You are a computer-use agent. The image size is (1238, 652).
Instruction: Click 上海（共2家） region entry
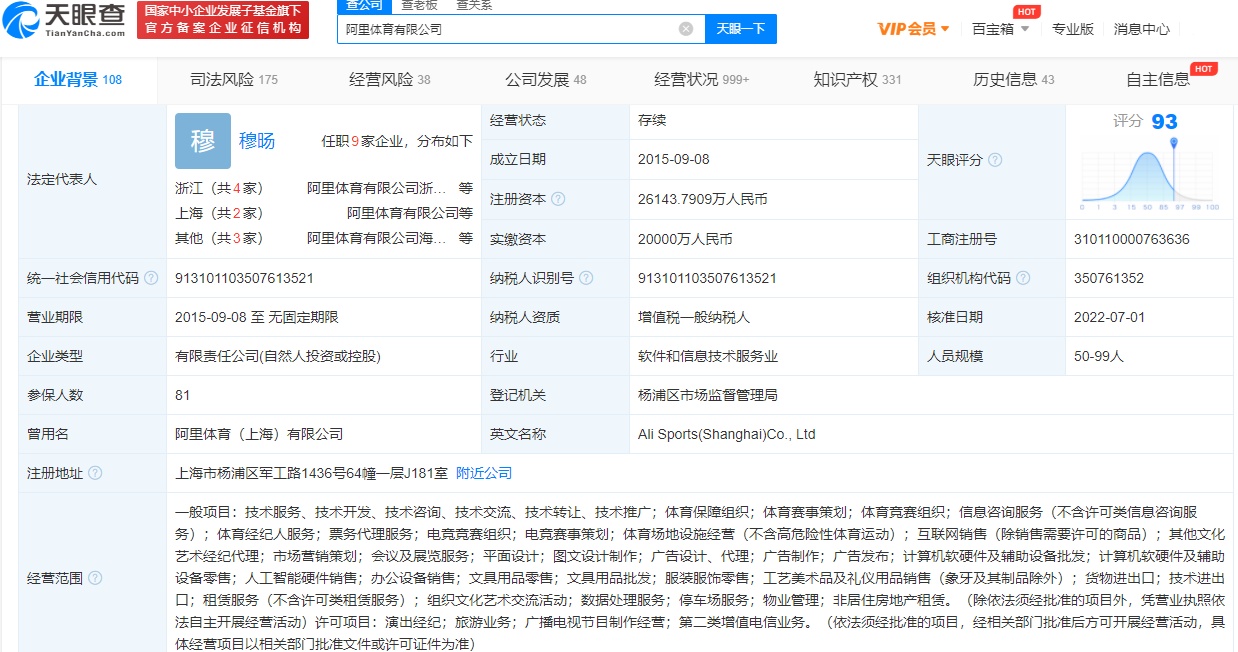[x=219, y=213]
